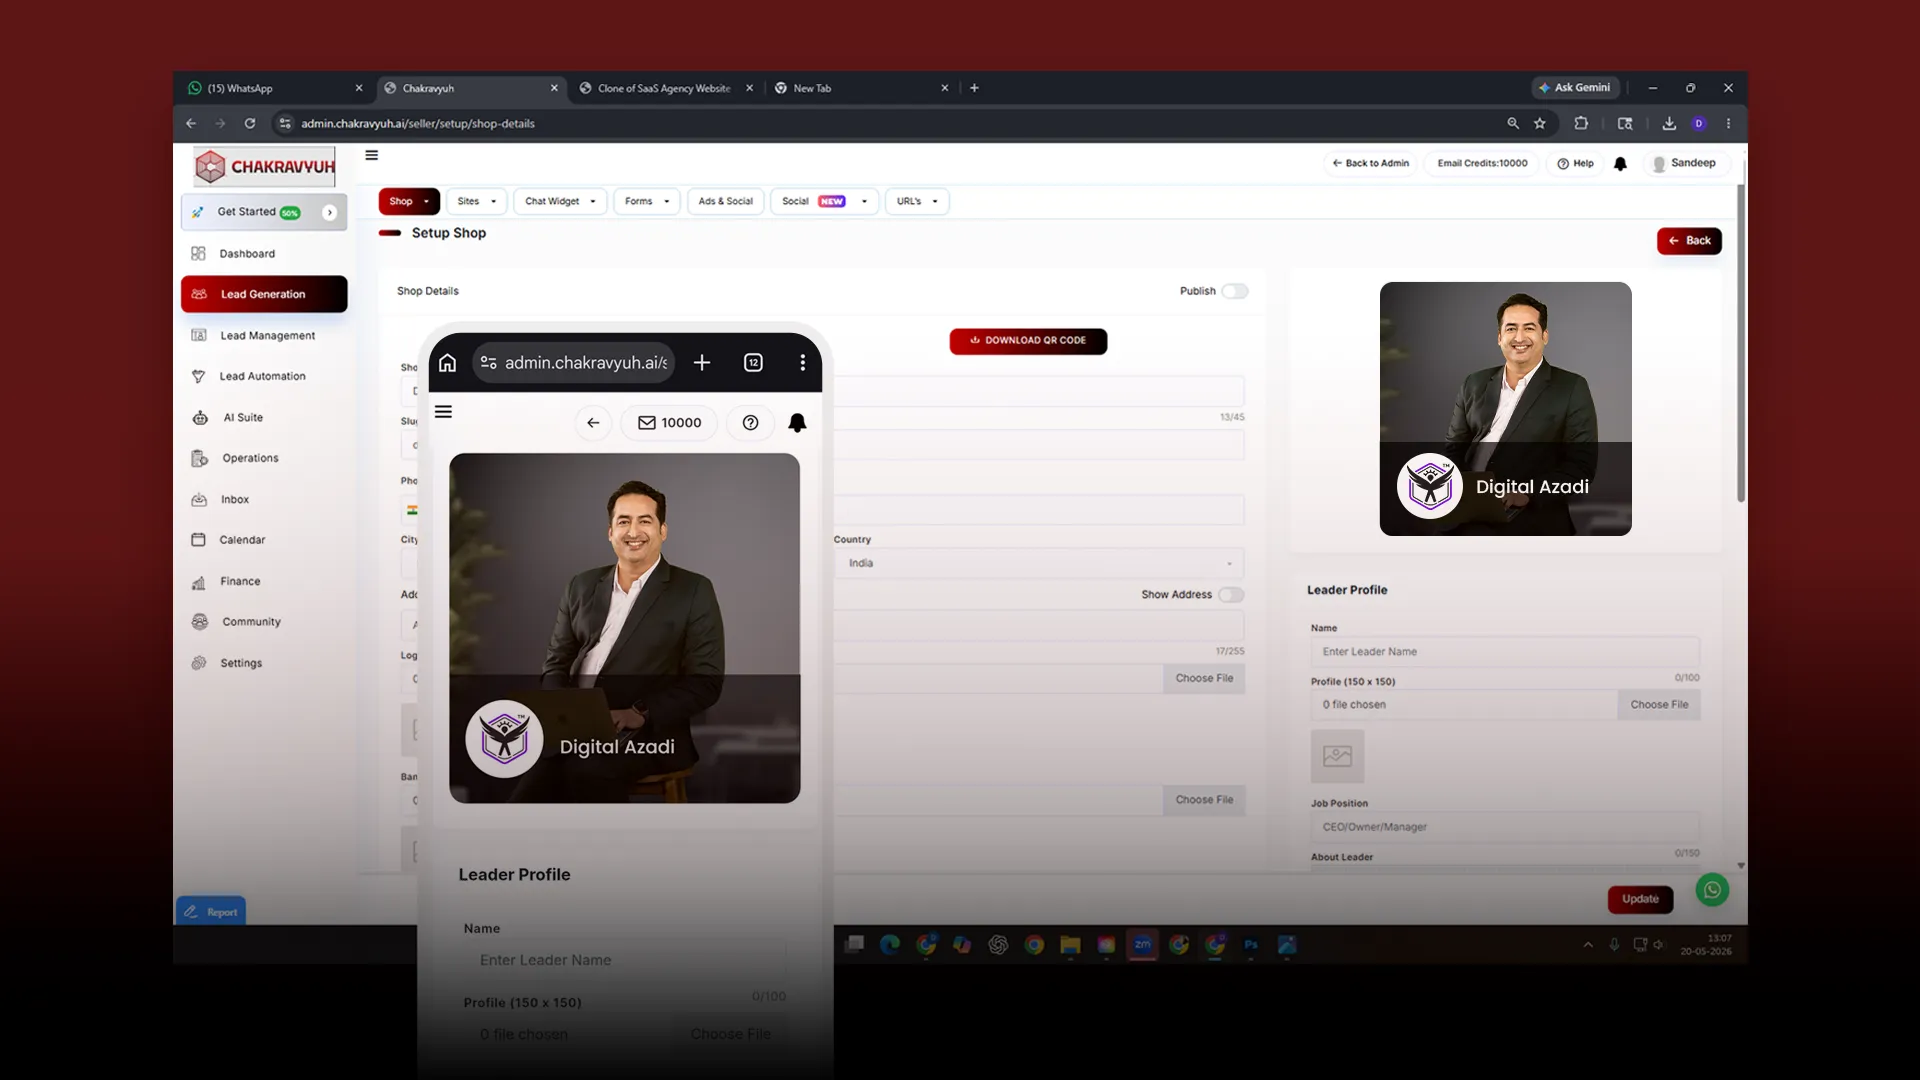
Task: Select Lead Management in the sidebar
Action: (x=264, y=336)
